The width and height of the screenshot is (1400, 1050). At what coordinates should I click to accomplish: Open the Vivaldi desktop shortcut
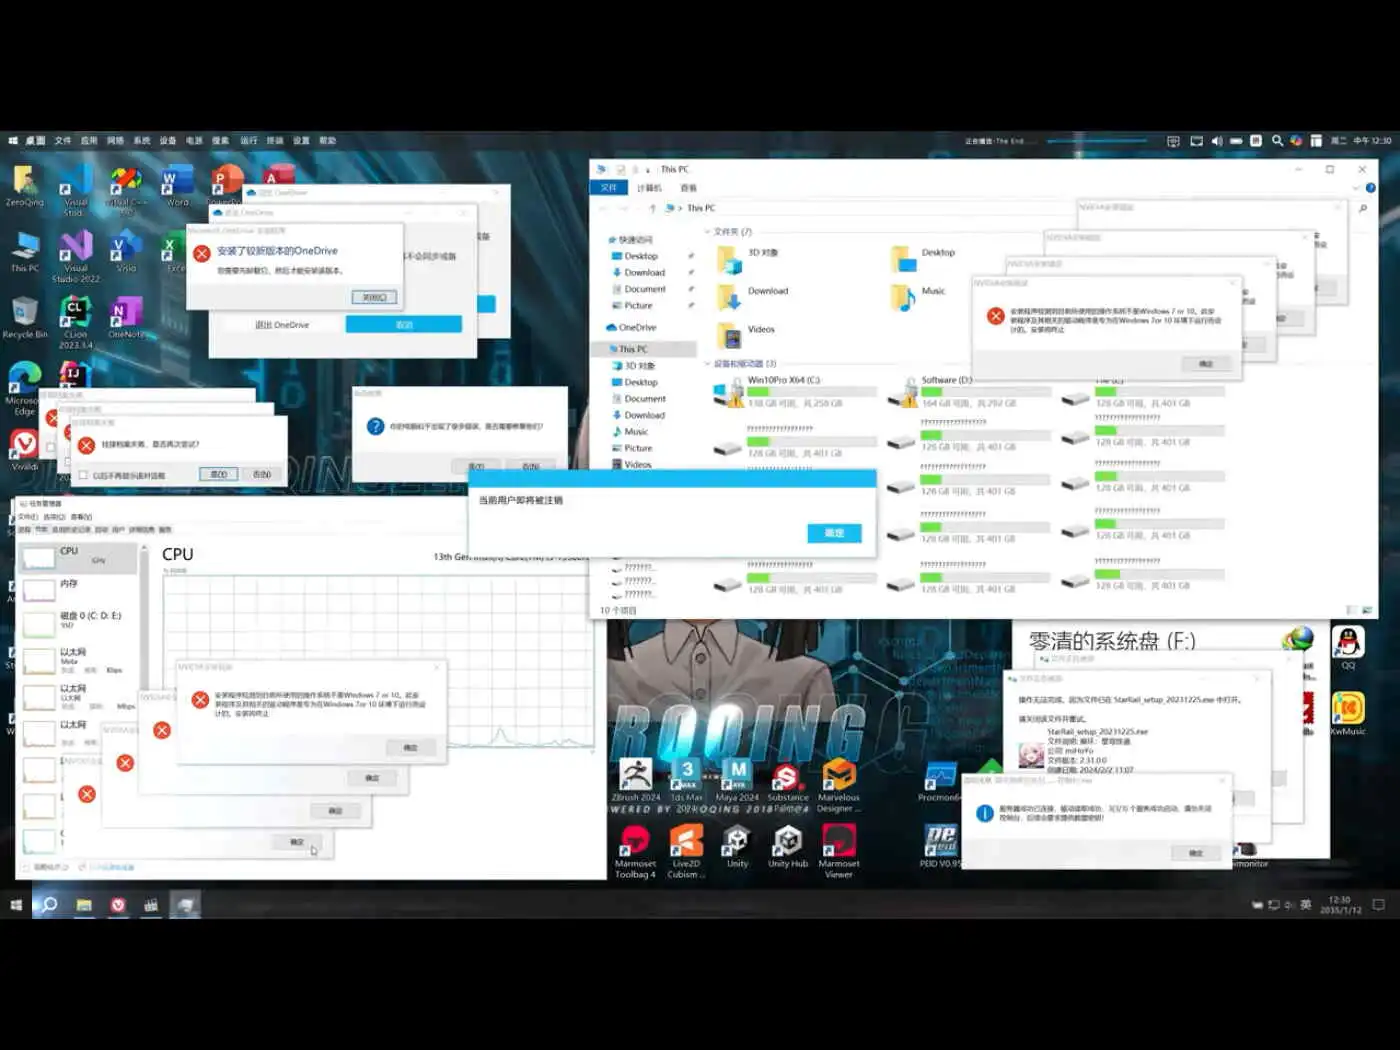24,450
